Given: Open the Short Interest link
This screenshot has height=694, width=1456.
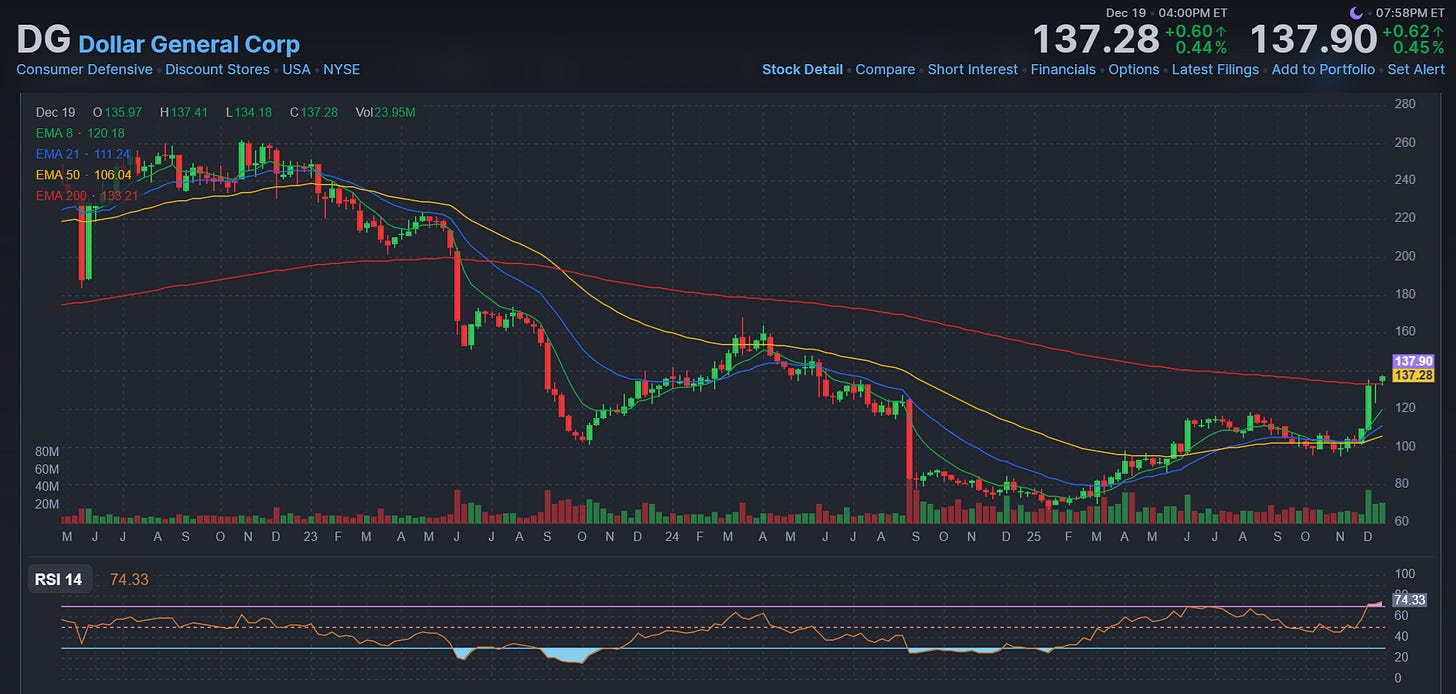Looking at the screenshot, I should coord(972,70).
